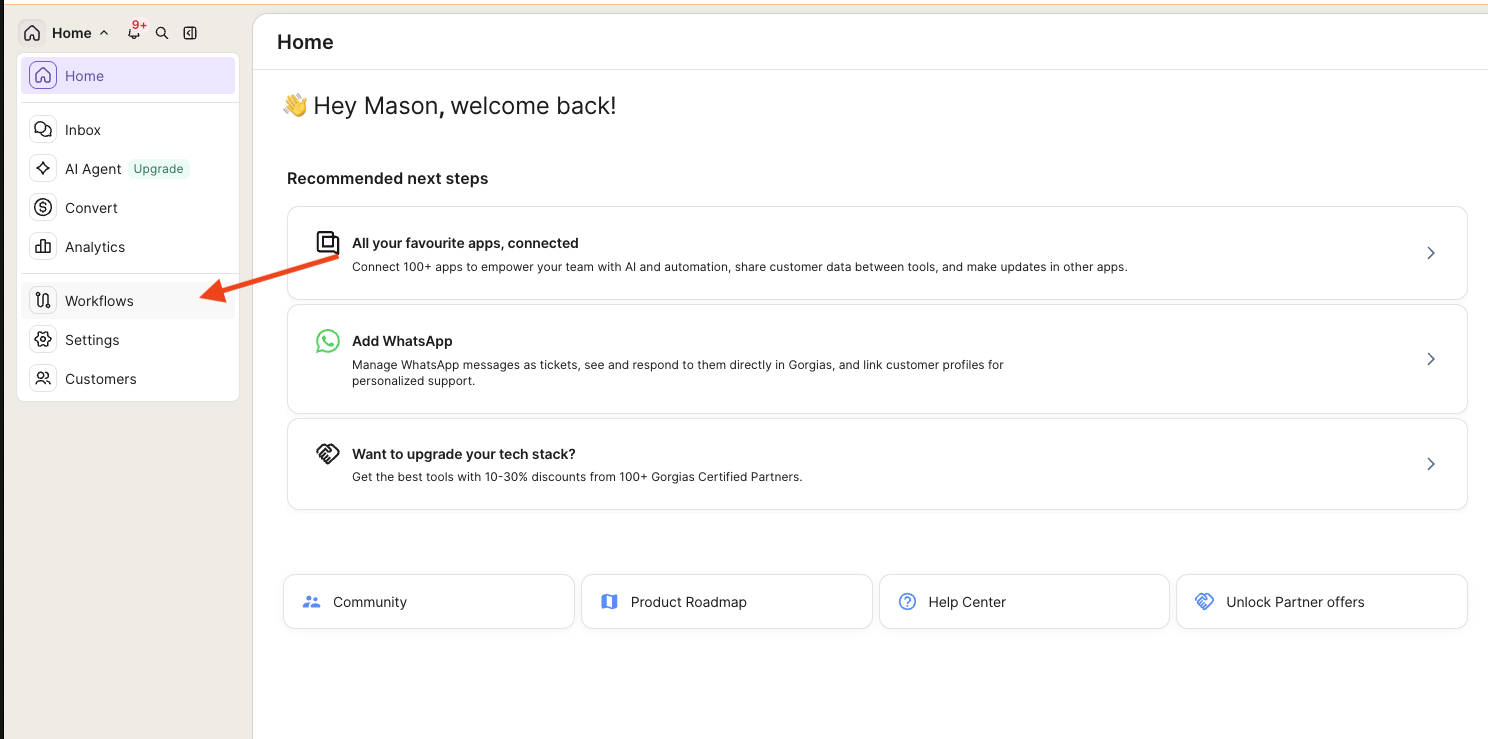This screenshot has height=739, width=1488.
Task: Open 'All your favourite apps, connected' card
Action: [877, 253]
